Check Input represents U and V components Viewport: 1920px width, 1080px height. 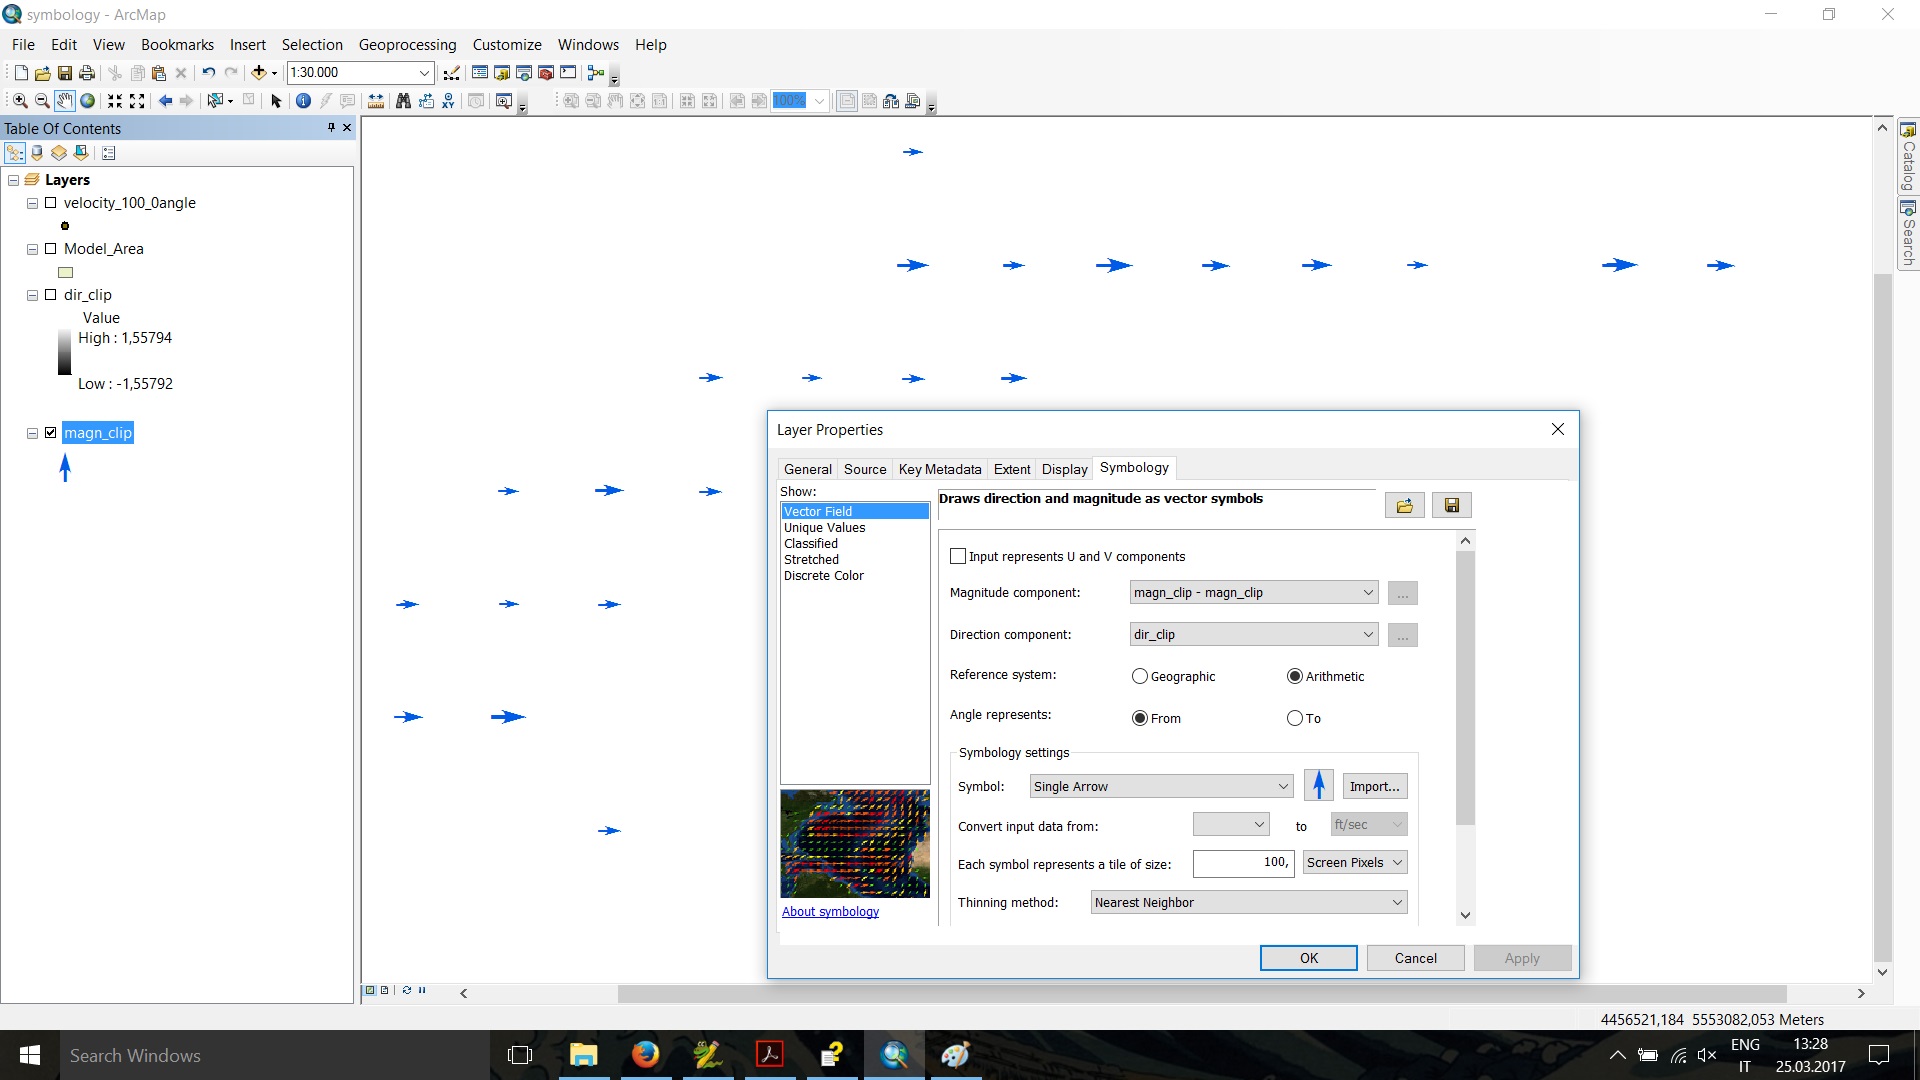click(x=958, y=557)
